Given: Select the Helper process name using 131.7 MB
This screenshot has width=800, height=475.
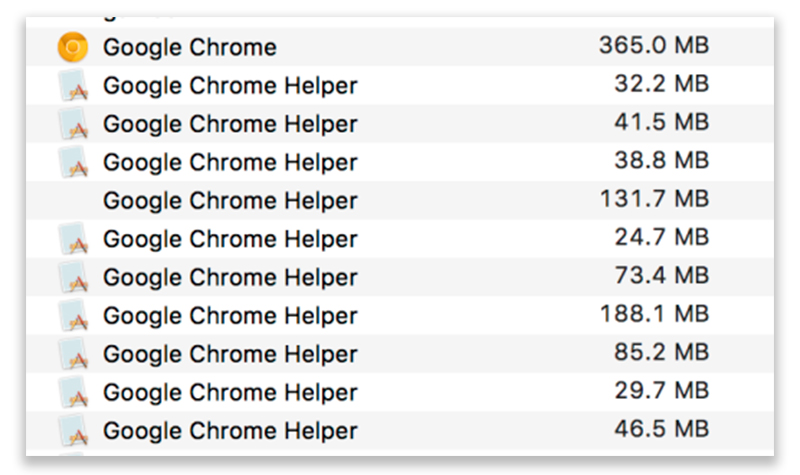Looking at the screenshot, I should [230, 201].
